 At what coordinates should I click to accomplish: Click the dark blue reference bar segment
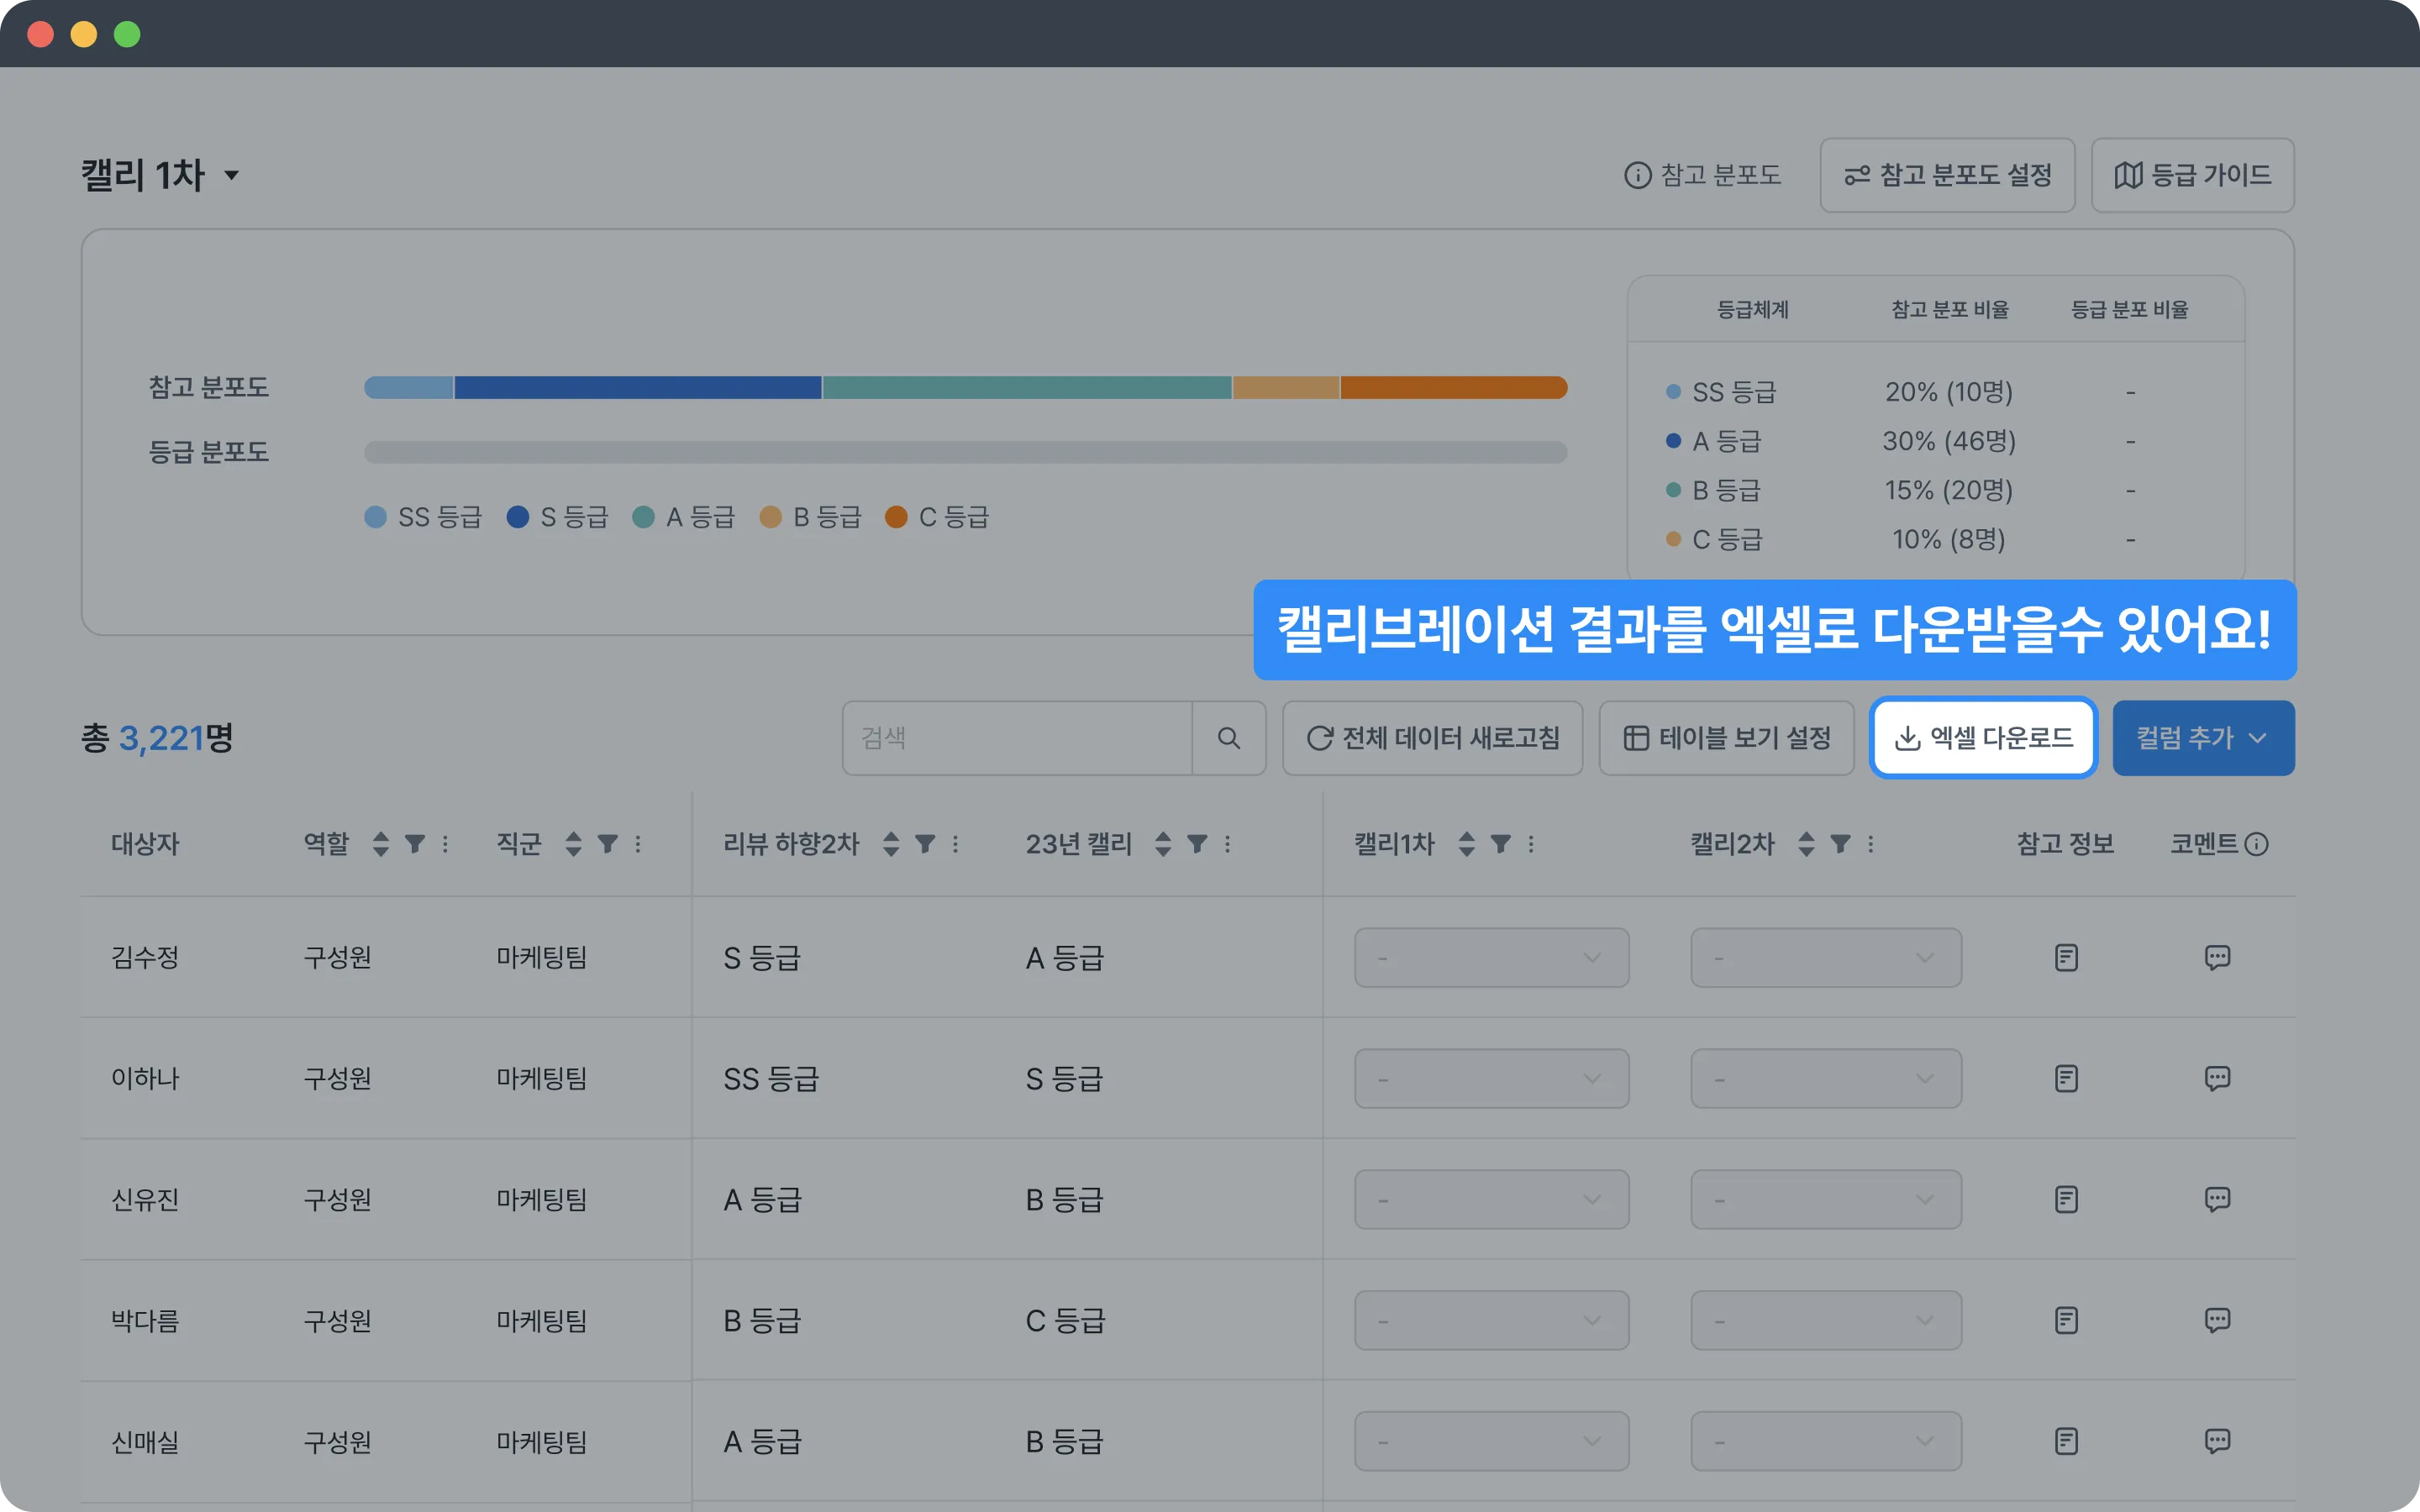coord(638,387)
